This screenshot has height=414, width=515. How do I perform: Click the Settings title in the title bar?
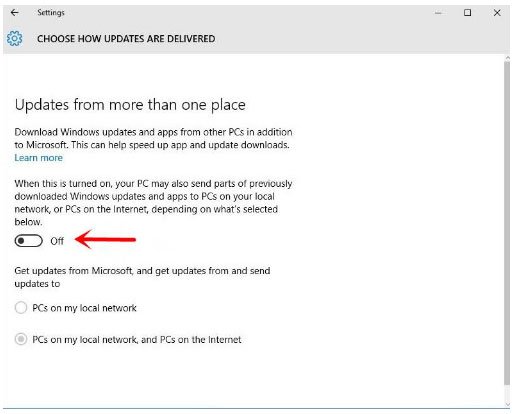coord(51,13)
